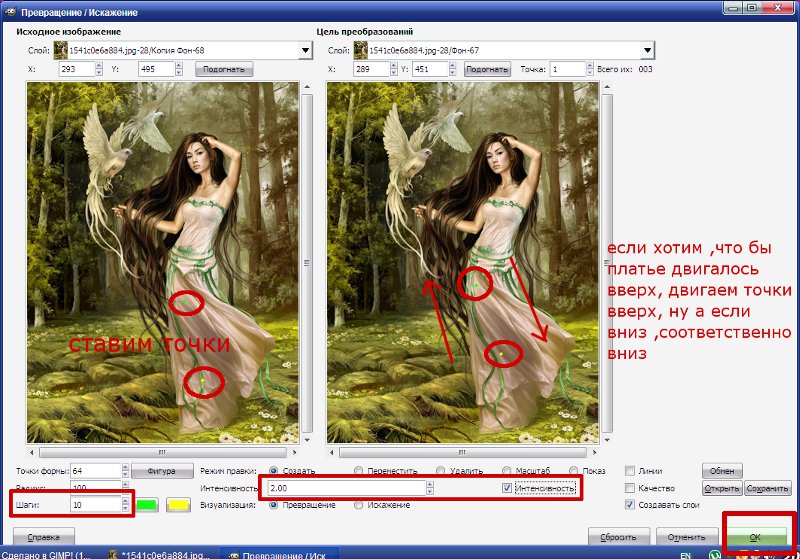800x559 pixels.
Task: Click the destination preview vertical scrollbar
Action: (x=607, y=263)
